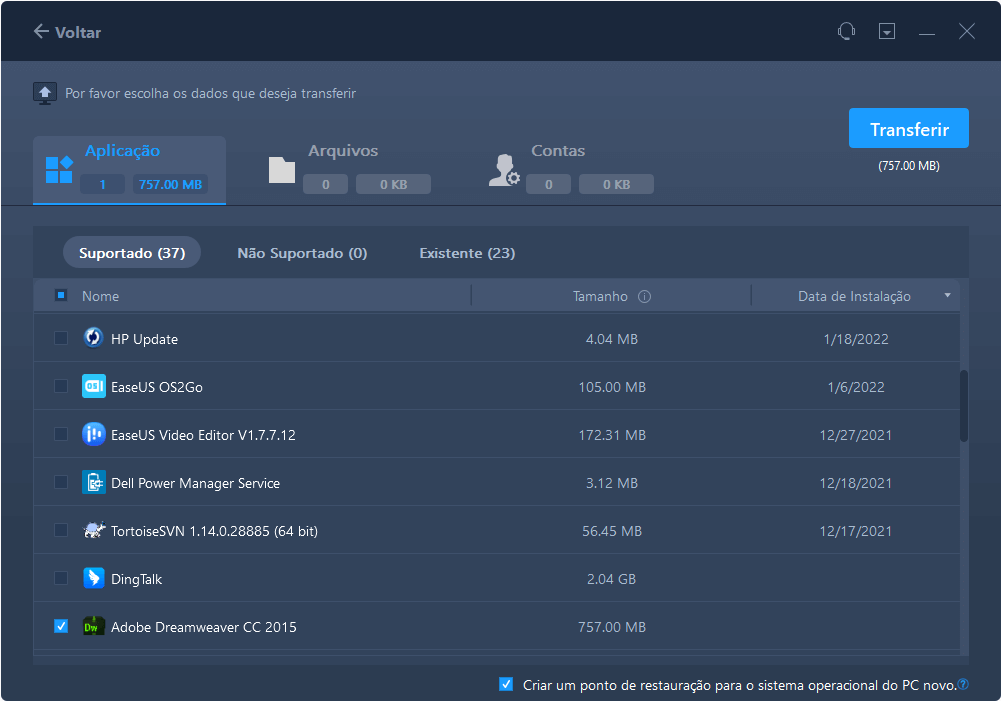Select the Existente (23) filter tab

(467, 253)
